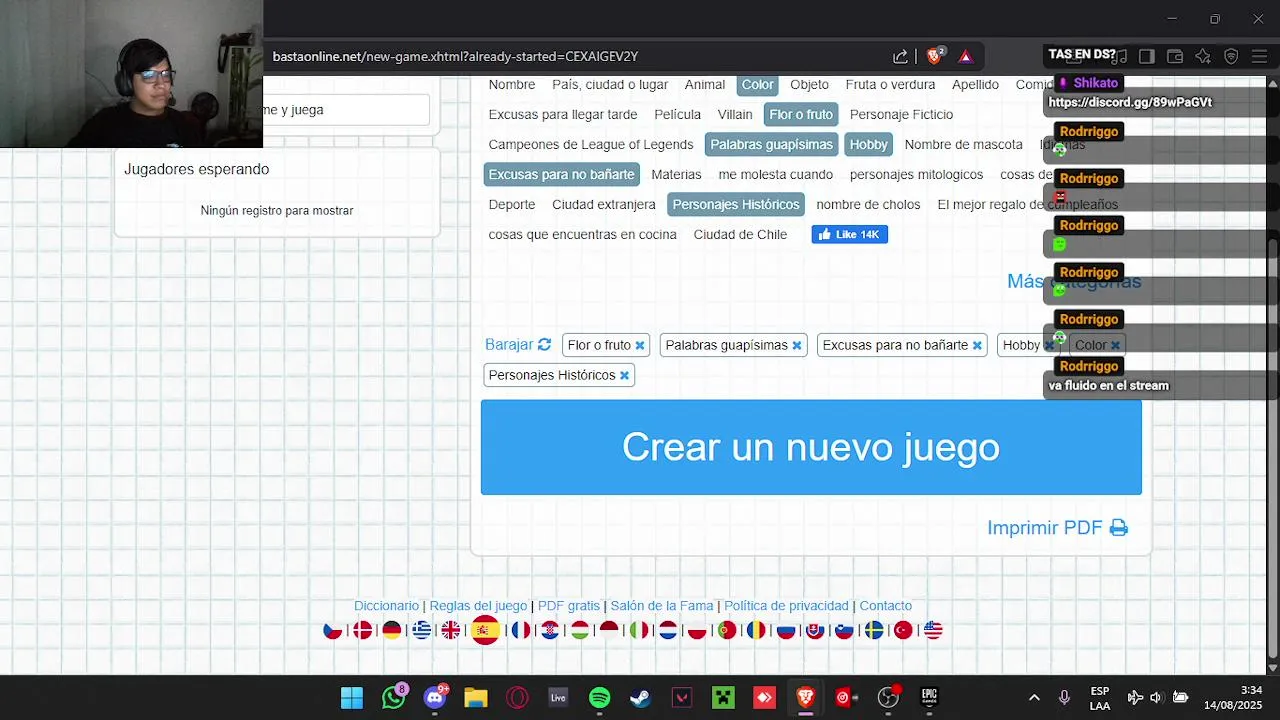Viewport: 1280px width, 720px height.
Task: Deselect the Flor o fruto category
Action: [x=801, y=115]
